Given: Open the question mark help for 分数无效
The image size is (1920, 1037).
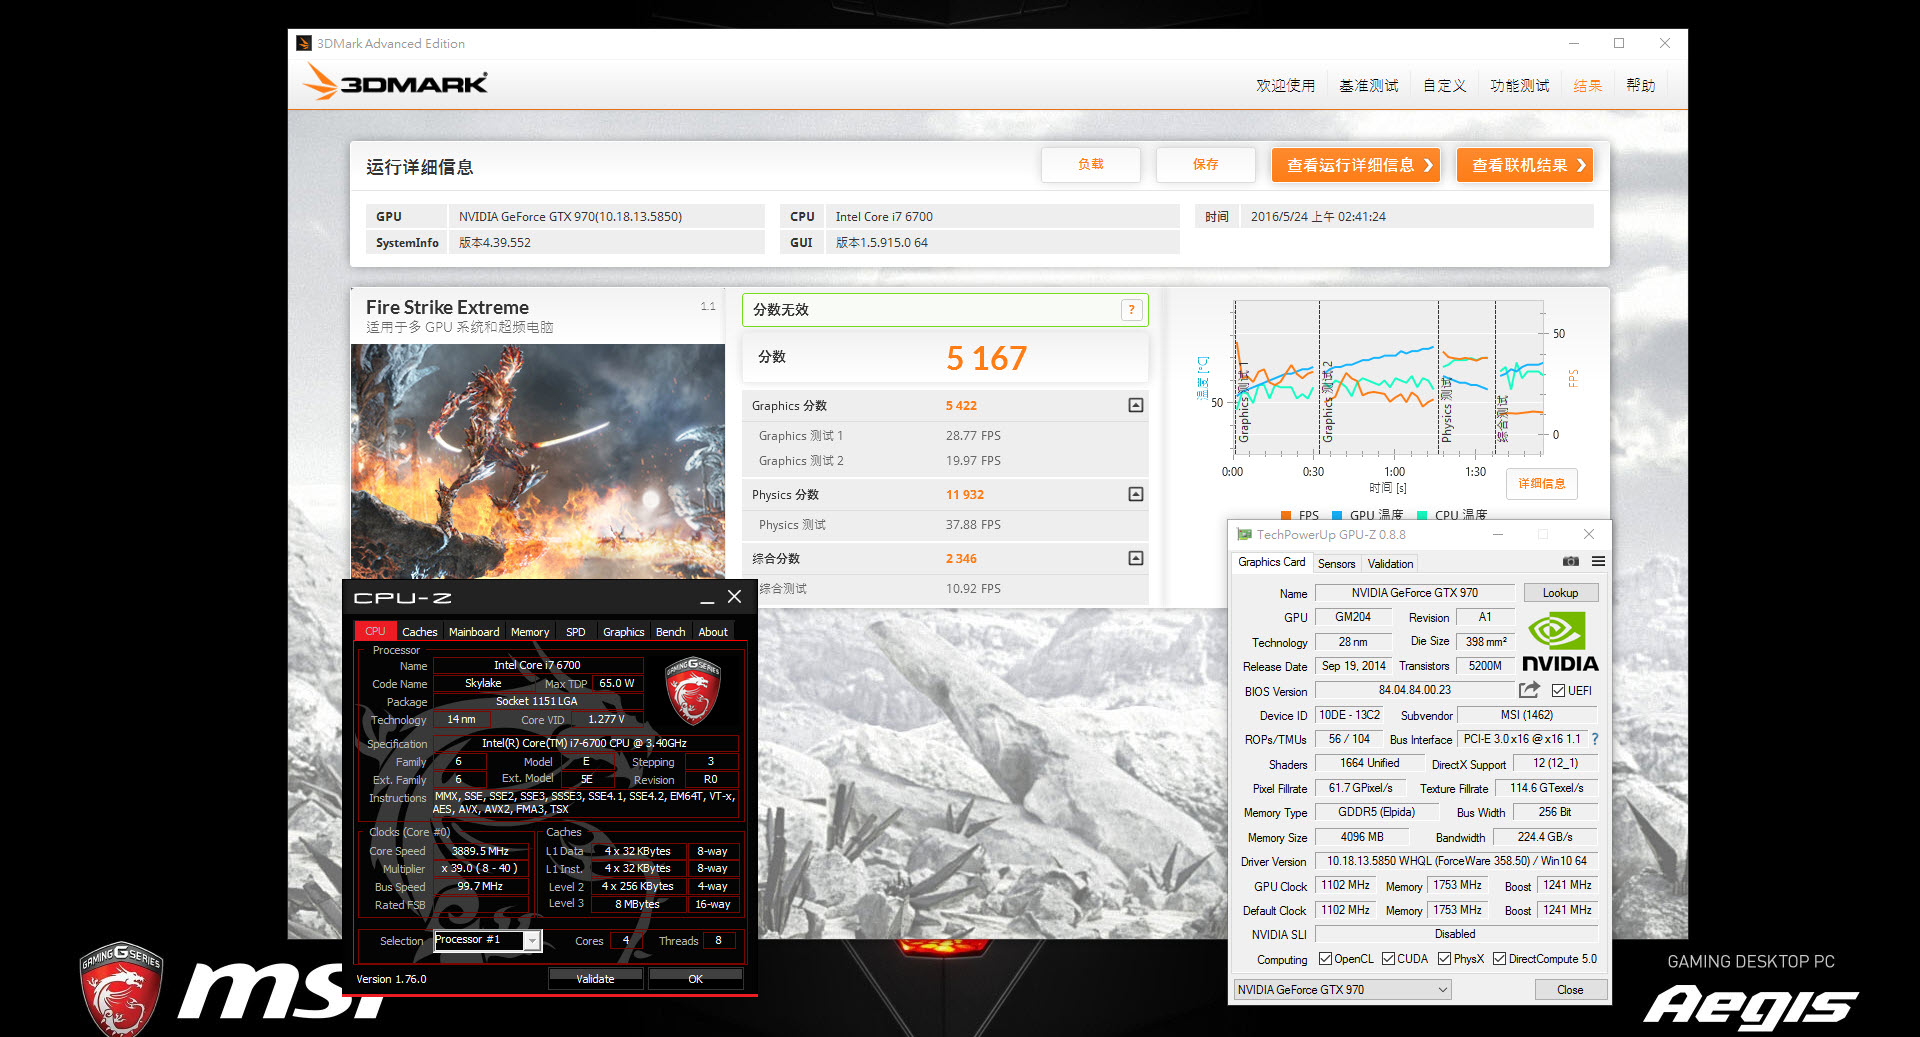Looking at the screenshot, I should (x=1131, y=310).
